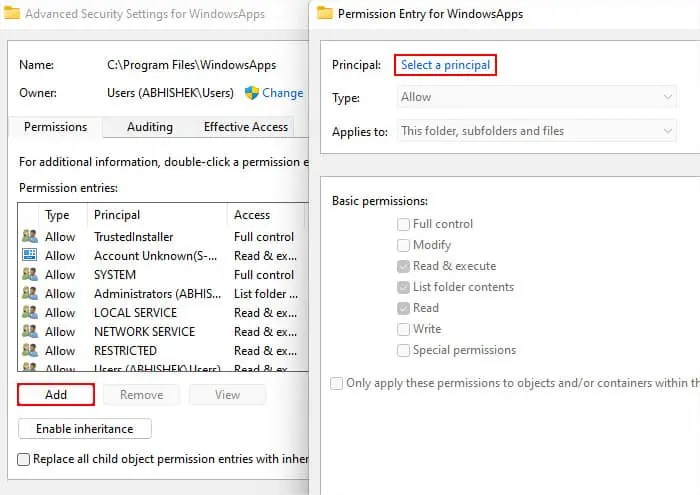Click the RESTRICTED row user group icon

pyautogui.click(x=30, y=350)
